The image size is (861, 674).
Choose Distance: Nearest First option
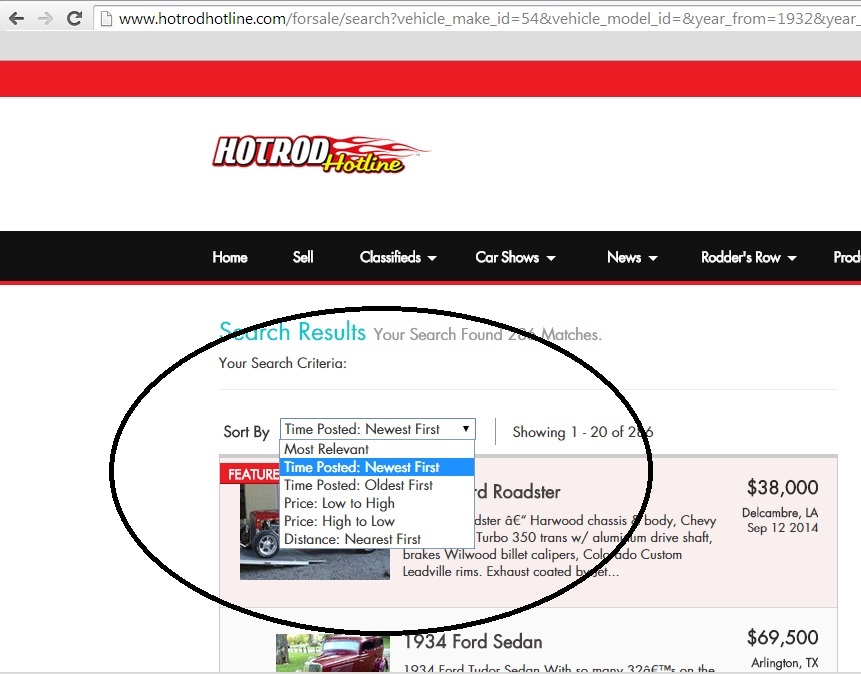352,539
